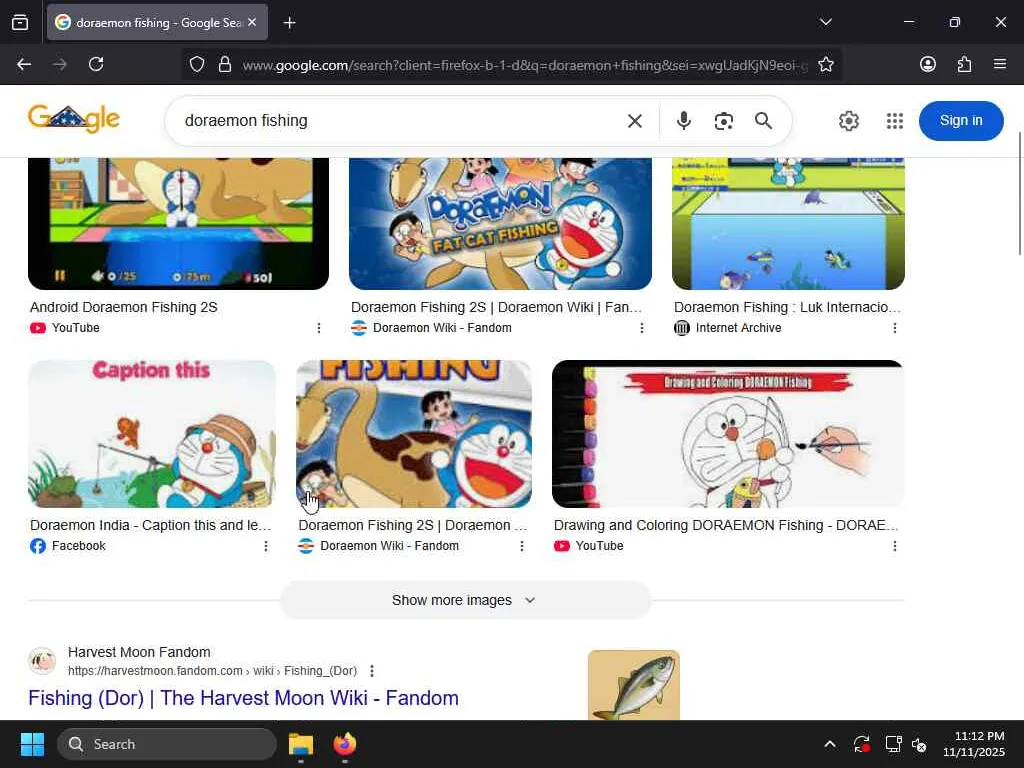The width and height of the screenshot is (1024, 768).
Task: Open the Firefox application menu
Action: pyautogui.click(x=999, y=64)
